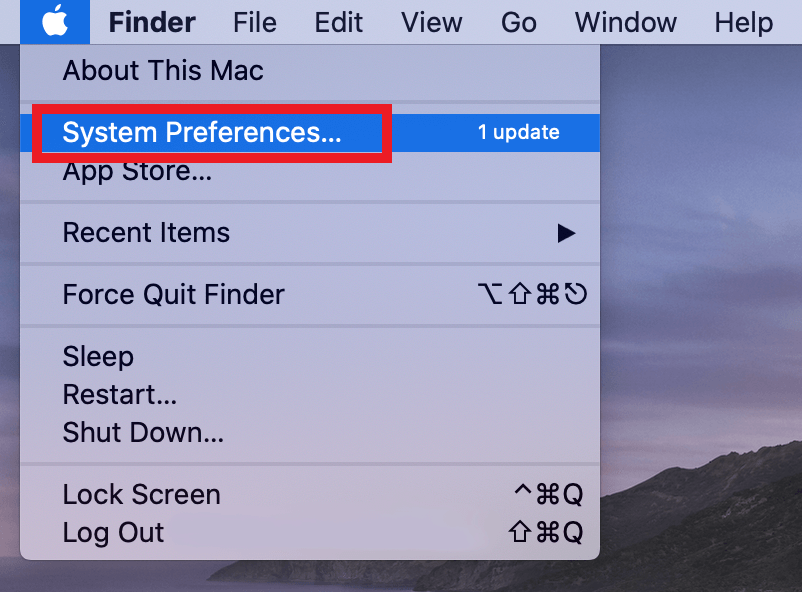
Task: Select Shut Down
Action: [143, 432]
